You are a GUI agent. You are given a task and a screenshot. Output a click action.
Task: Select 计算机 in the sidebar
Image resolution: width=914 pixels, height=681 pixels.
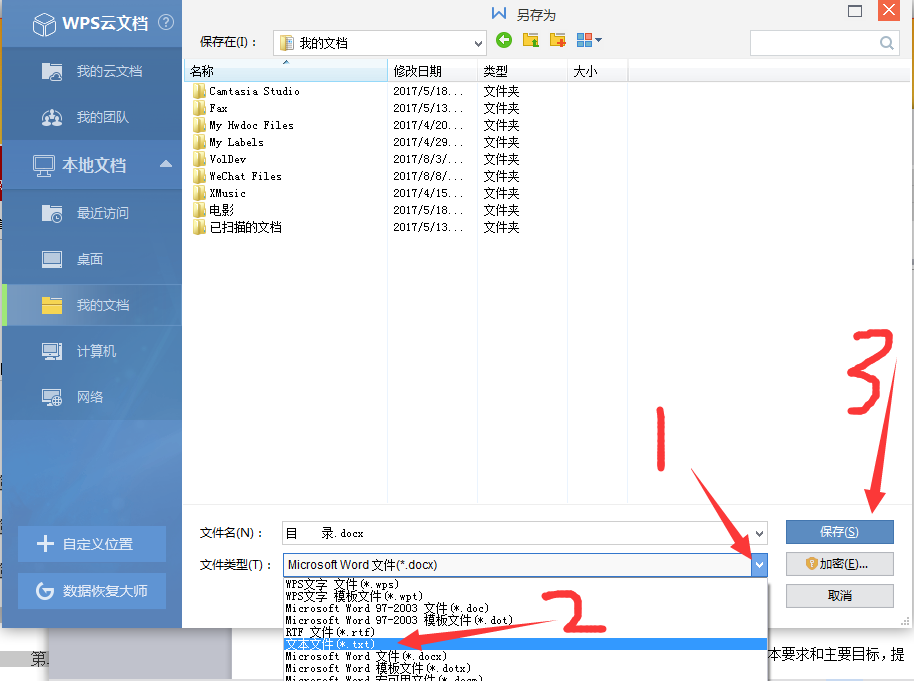click(x=92, y=351)
